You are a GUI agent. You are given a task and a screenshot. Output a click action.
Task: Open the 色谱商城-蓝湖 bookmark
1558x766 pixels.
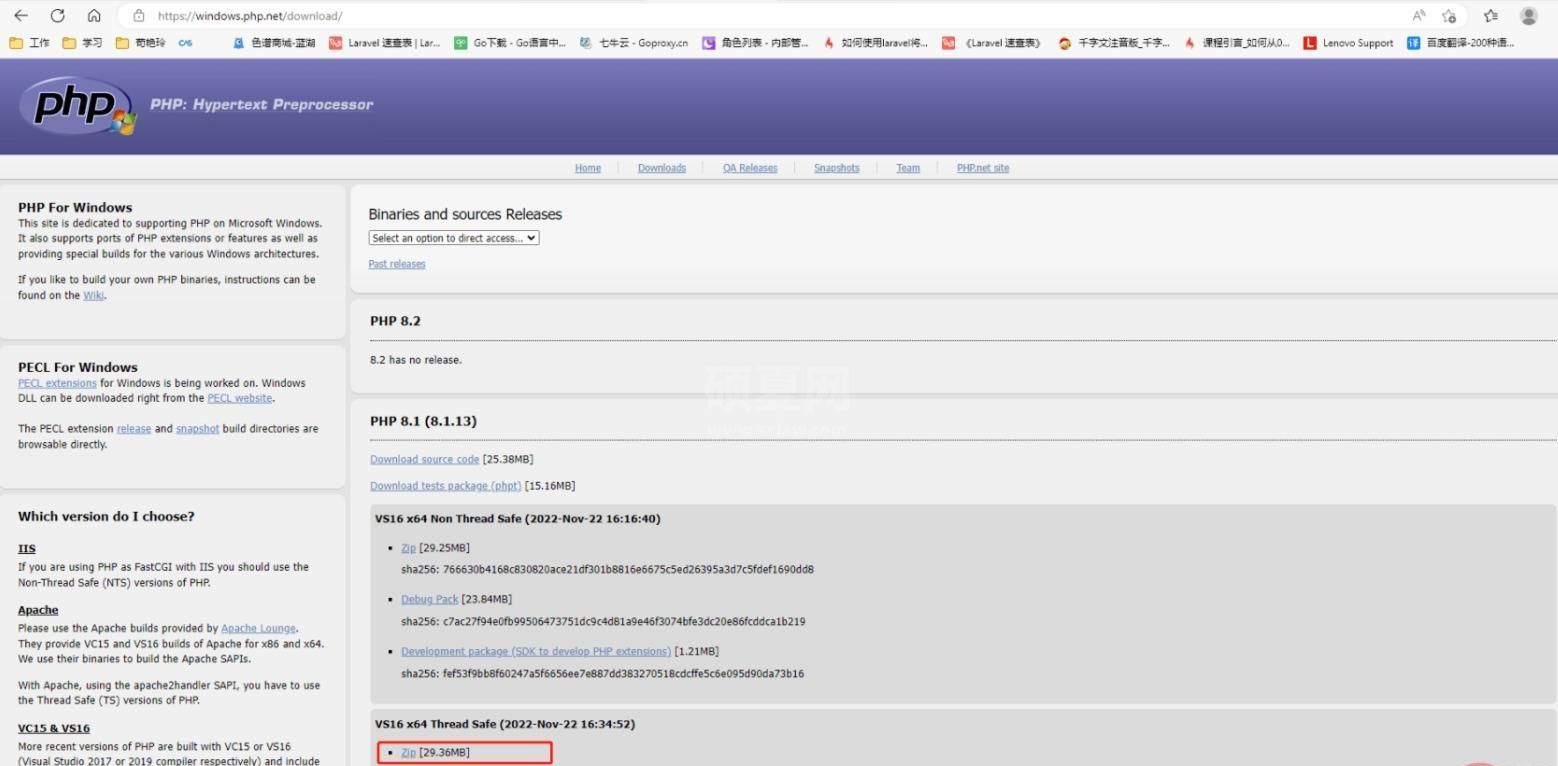coord(274,43)
